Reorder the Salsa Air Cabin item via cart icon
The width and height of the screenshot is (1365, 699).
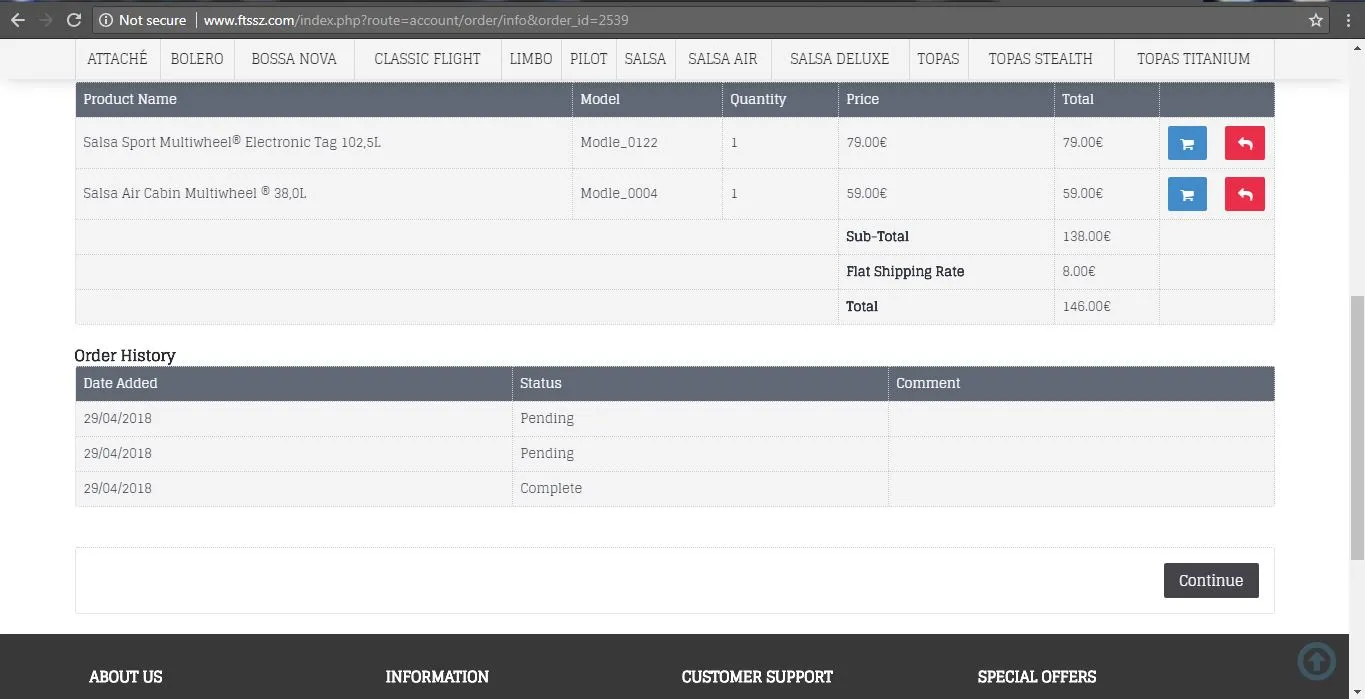(1187, 194)
